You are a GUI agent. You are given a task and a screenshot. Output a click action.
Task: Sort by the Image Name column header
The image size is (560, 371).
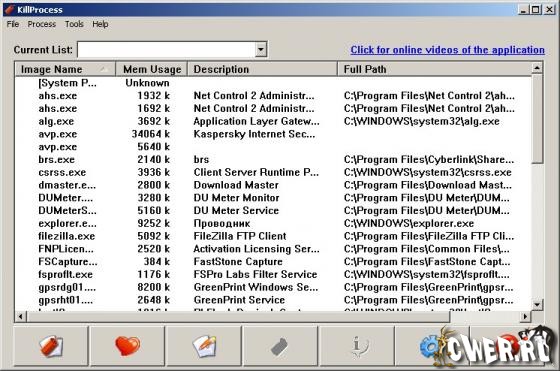pyautogui.click(x=65, y=69)
